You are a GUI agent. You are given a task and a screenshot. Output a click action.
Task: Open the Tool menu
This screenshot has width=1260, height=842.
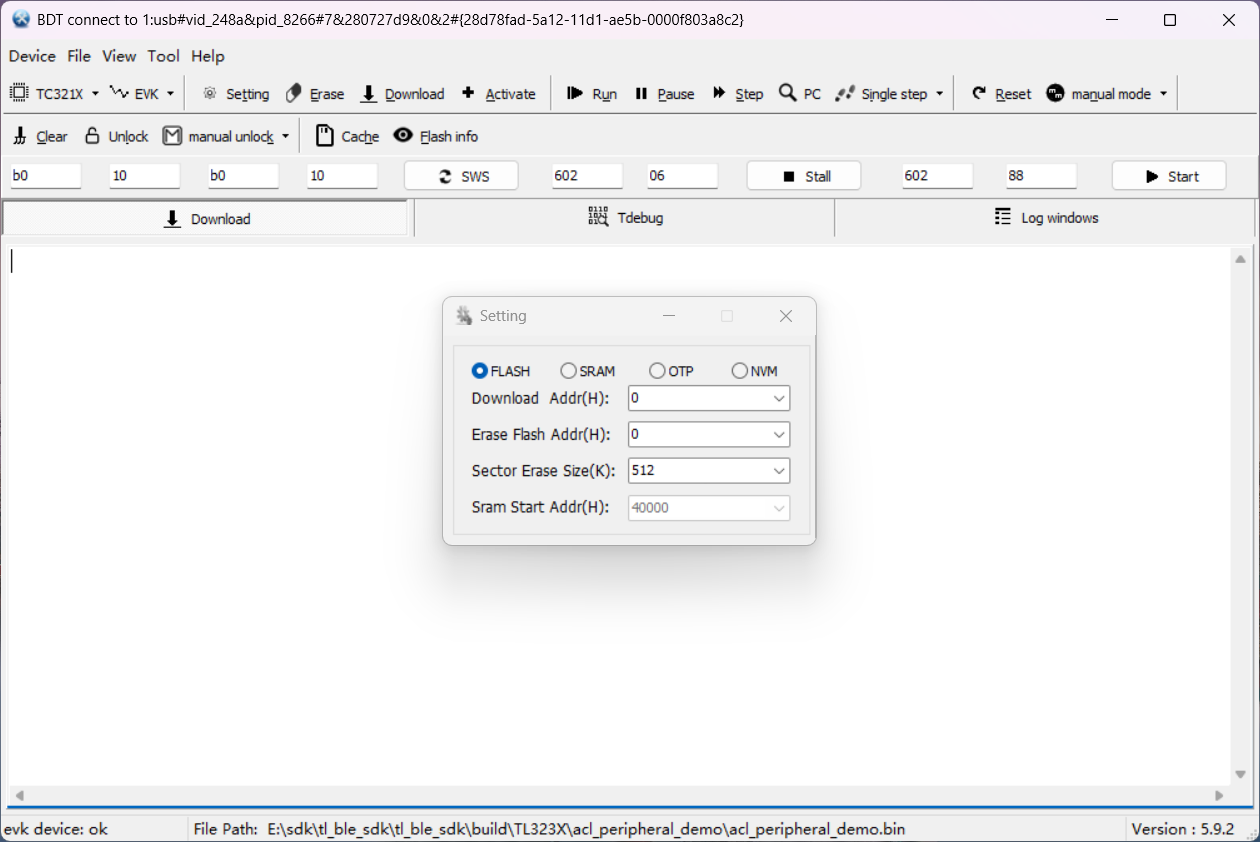(163, 56)
